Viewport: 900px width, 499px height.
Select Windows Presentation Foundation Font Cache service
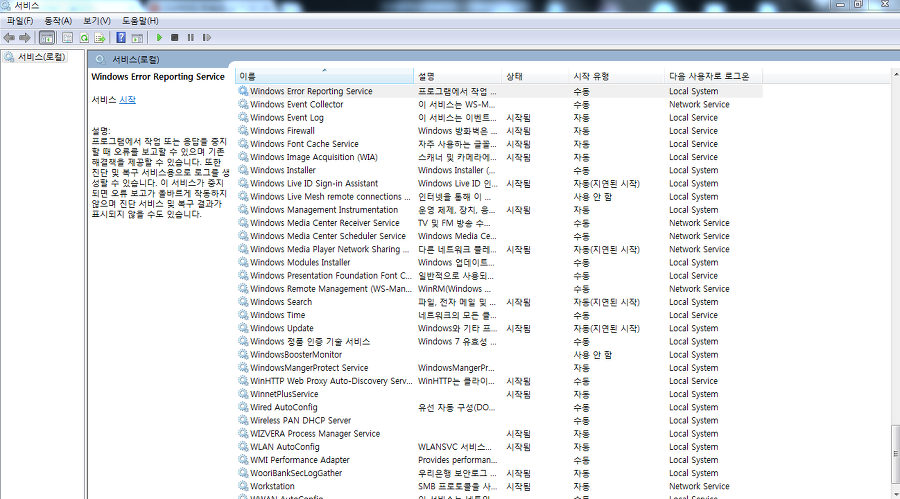331,276
